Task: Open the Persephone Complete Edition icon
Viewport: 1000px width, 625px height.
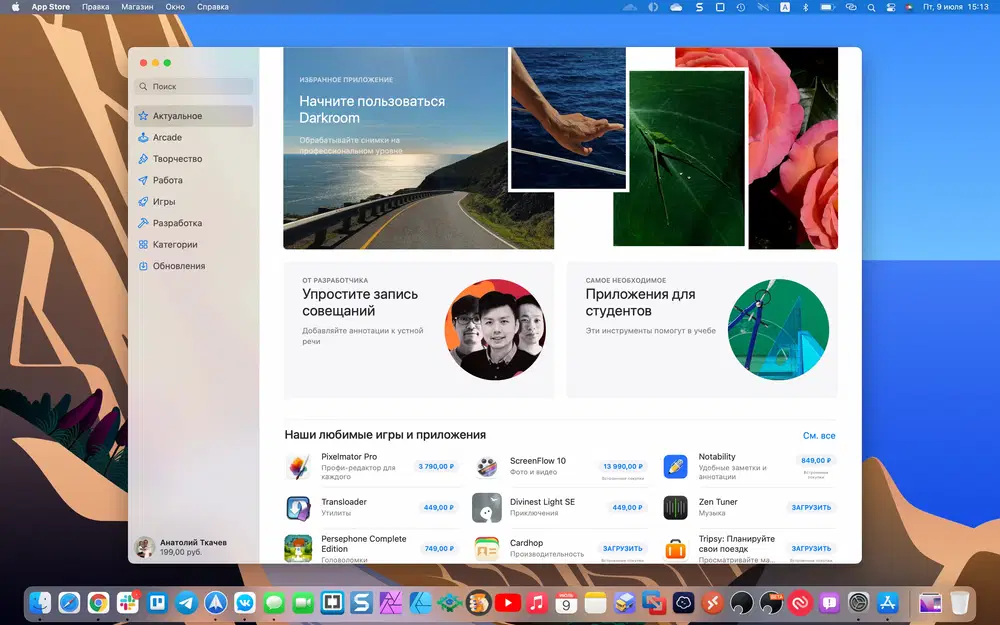Action: pyautogui.click(x=298, y=548)
